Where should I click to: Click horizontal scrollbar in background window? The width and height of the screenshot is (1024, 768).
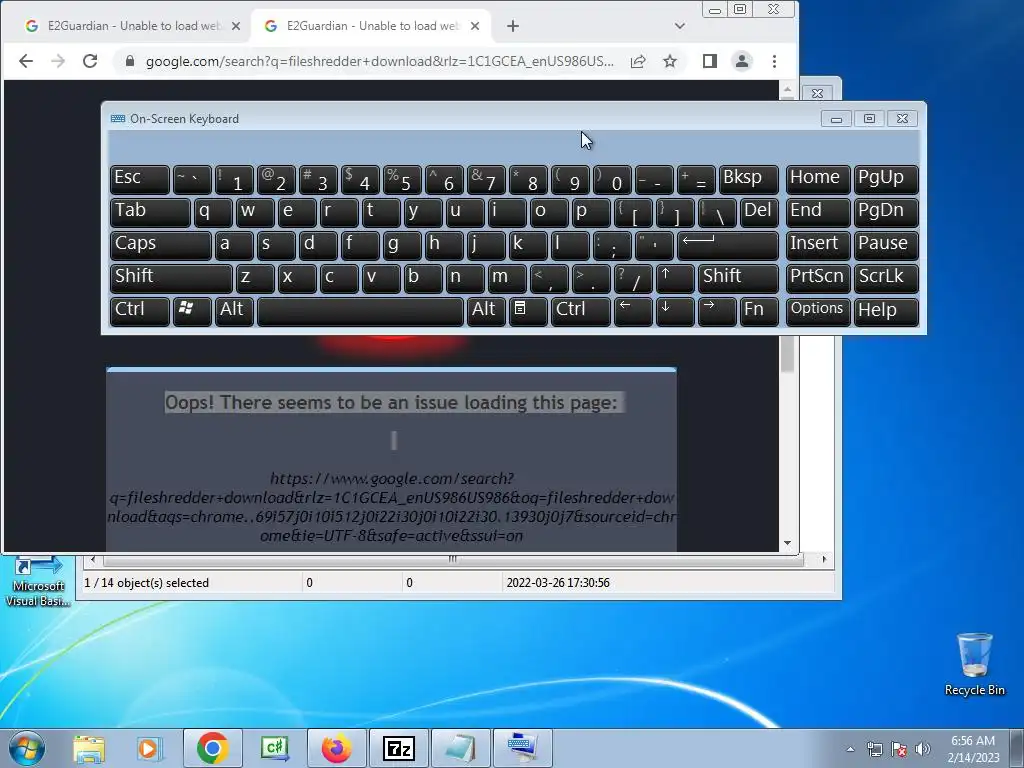pyautogui.click(x=453, y=560)
